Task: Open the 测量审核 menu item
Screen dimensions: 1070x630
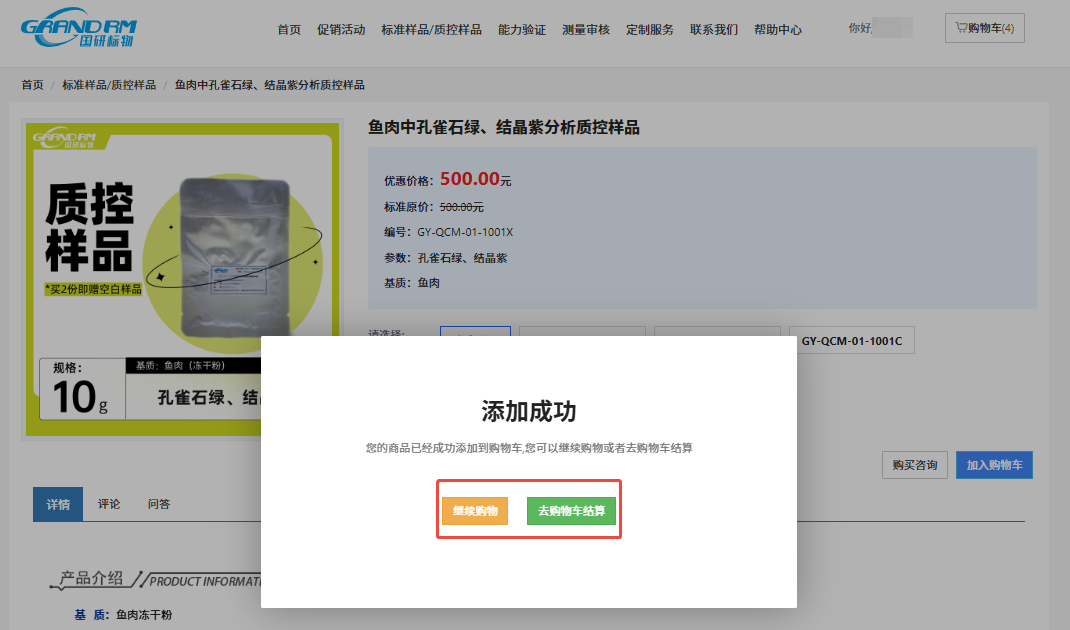Action: (586, 30)
